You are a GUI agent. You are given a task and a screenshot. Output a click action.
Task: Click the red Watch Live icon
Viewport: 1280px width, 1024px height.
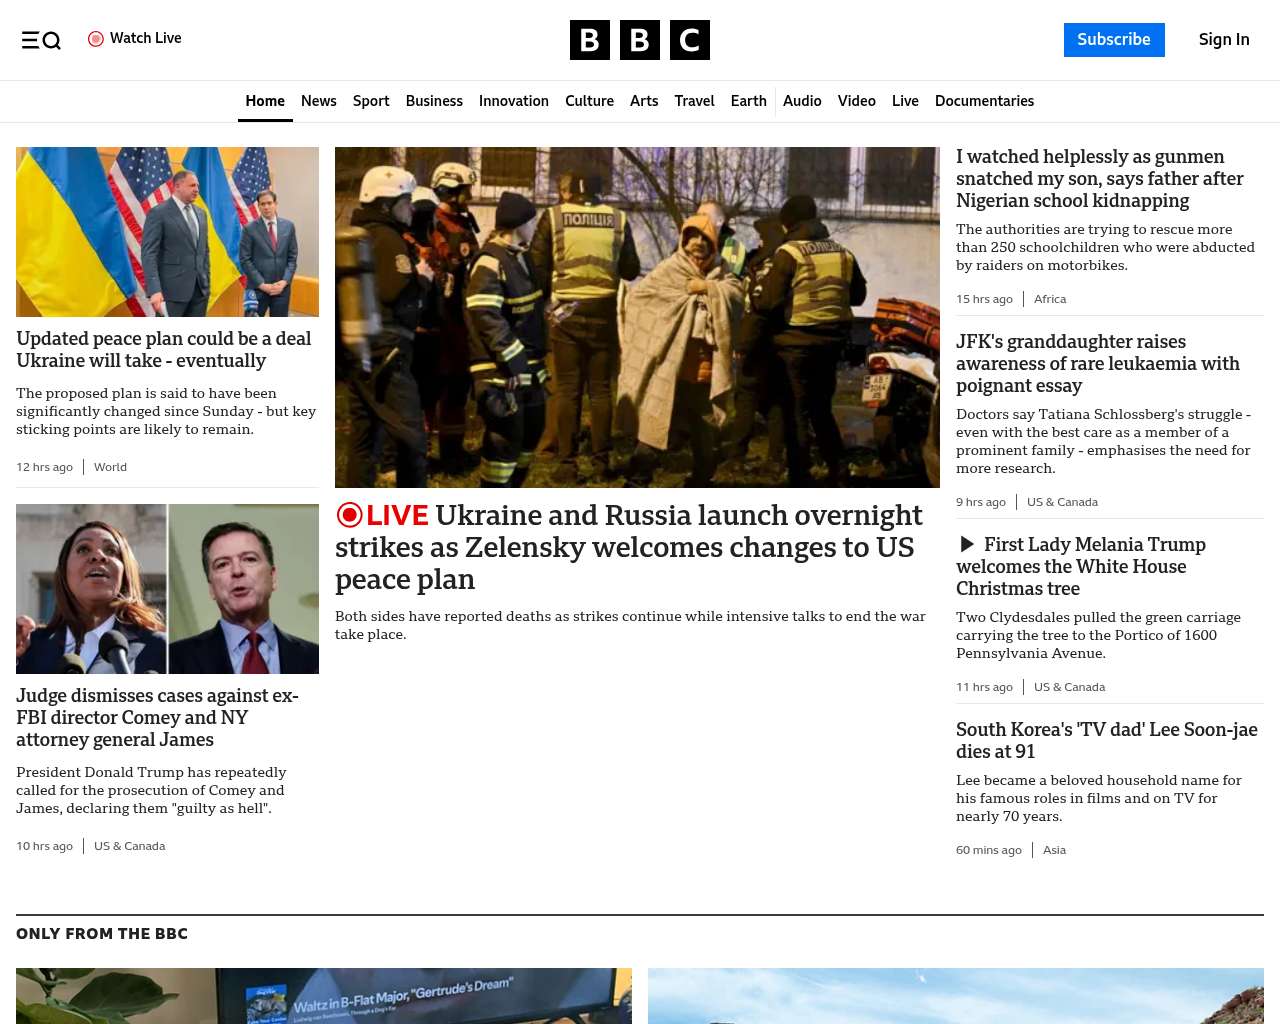(96, 39)
